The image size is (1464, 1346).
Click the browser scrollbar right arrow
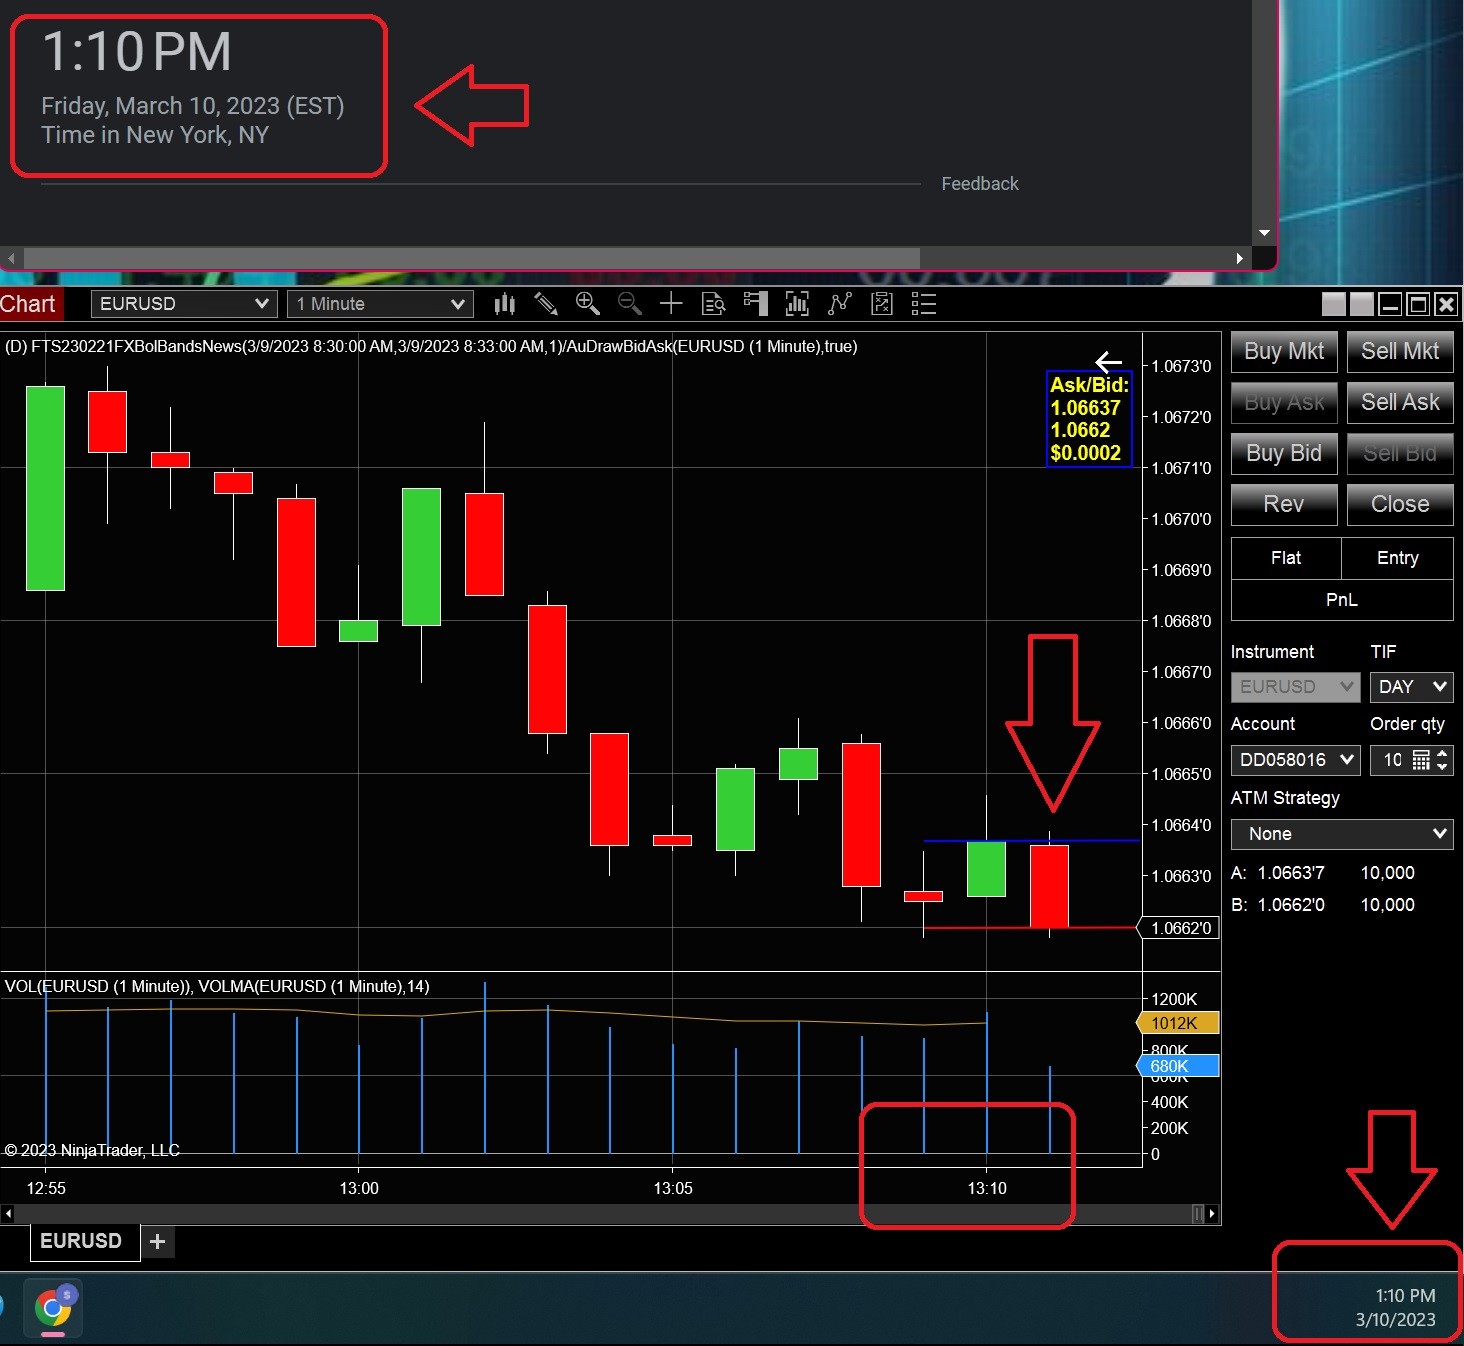coord(1240,258)
